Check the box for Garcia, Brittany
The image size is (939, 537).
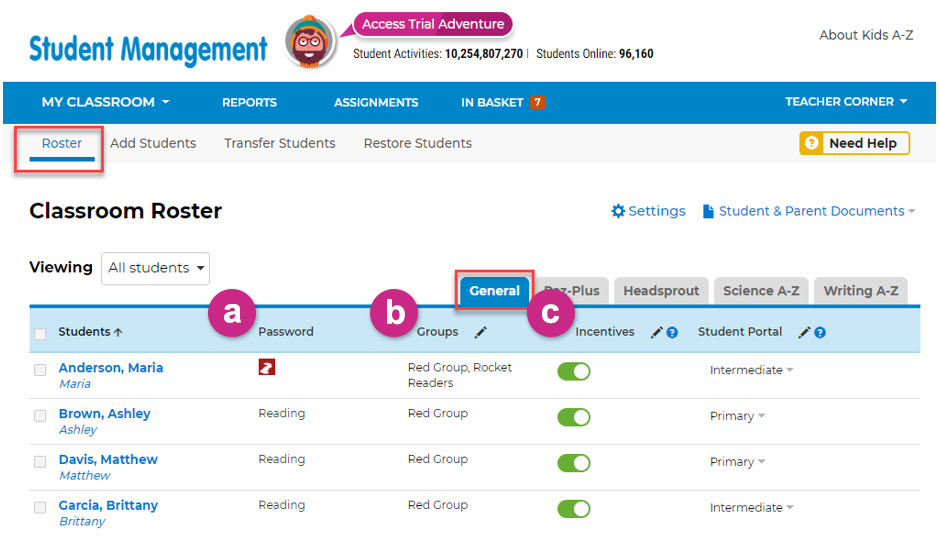pyautogui.click(x=40, y=508)
